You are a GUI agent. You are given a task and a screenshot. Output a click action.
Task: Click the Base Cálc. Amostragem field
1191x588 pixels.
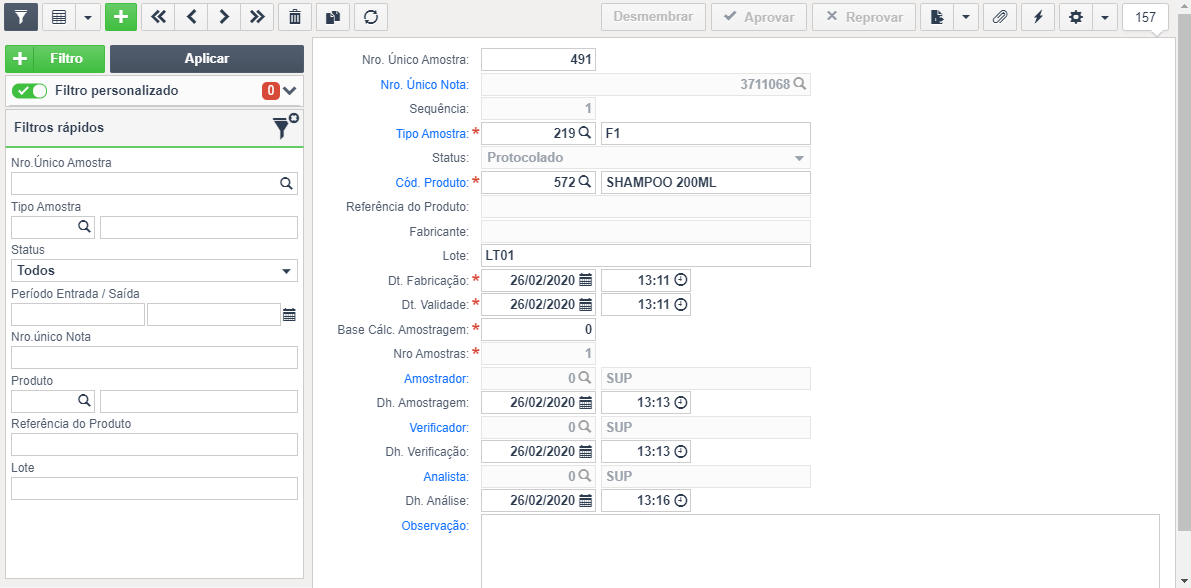(x=539, y=329)
